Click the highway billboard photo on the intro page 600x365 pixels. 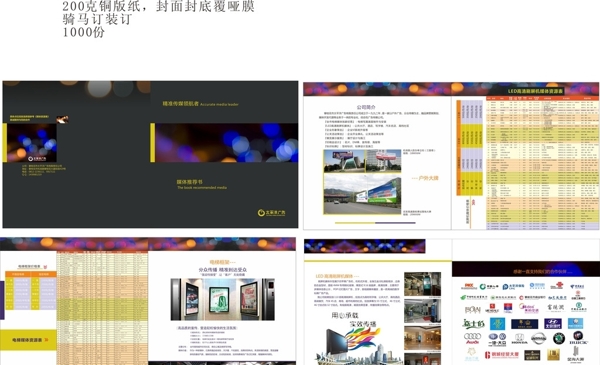(x=362, y=194)
